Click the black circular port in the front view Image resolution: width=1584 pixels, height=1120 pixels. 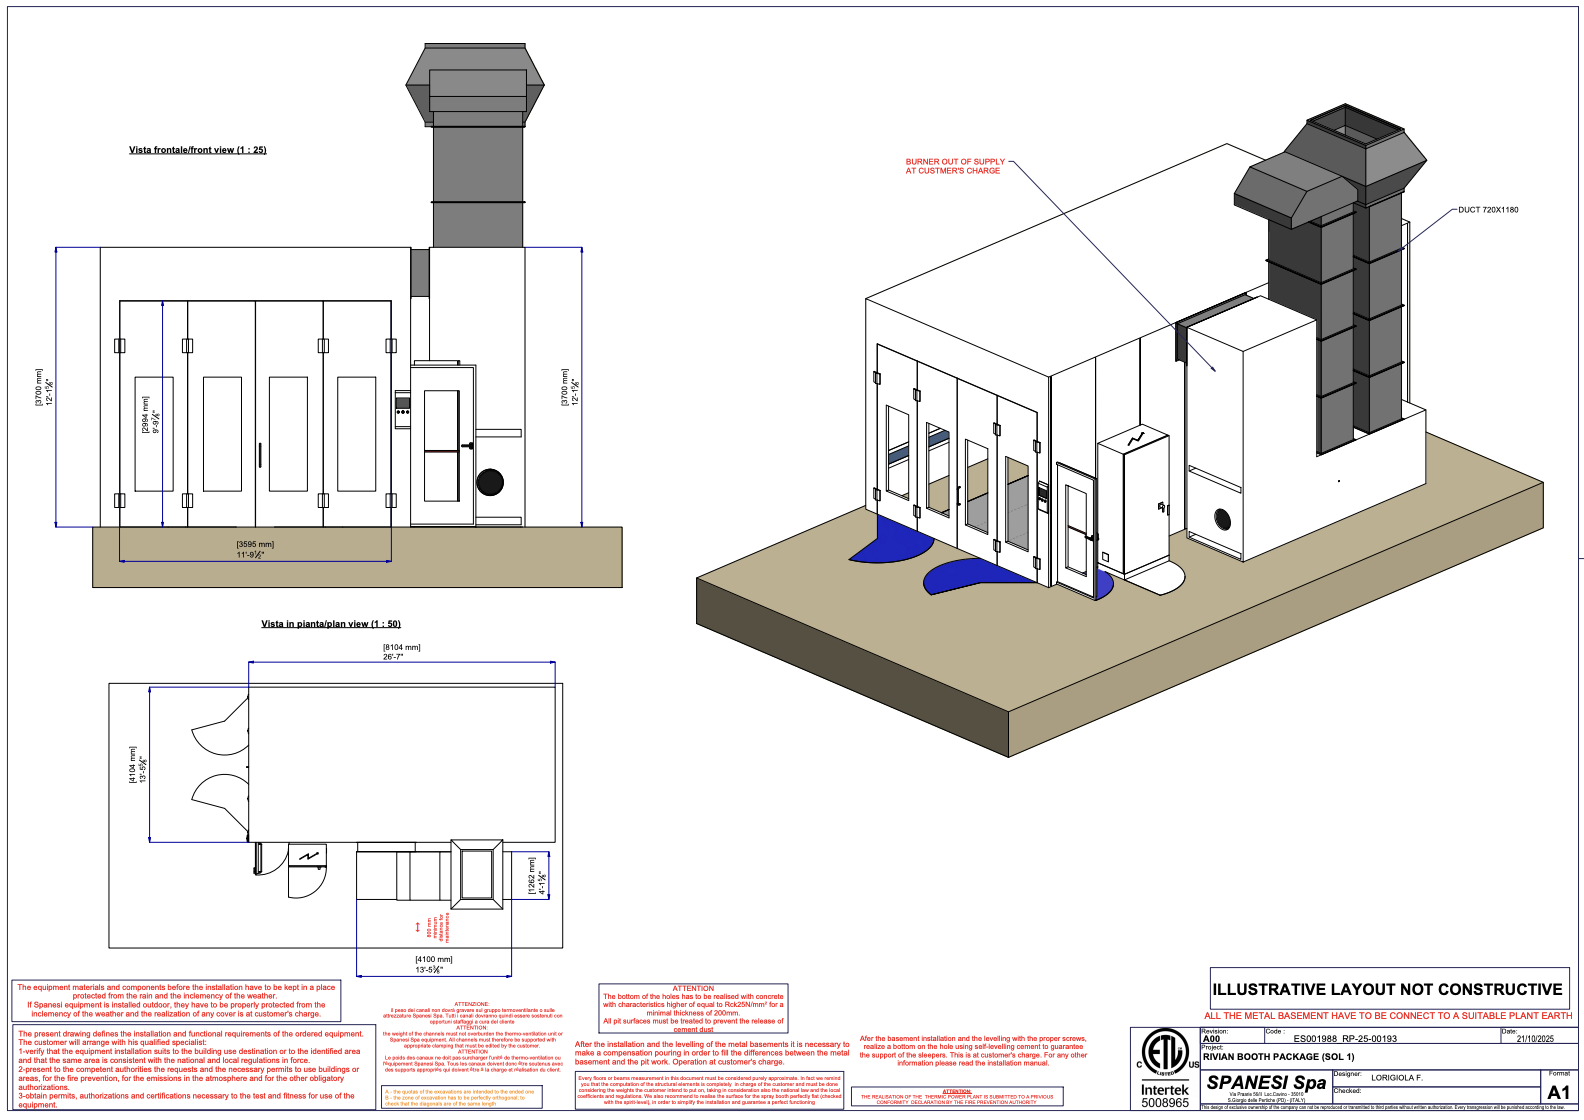pos(490,482)
